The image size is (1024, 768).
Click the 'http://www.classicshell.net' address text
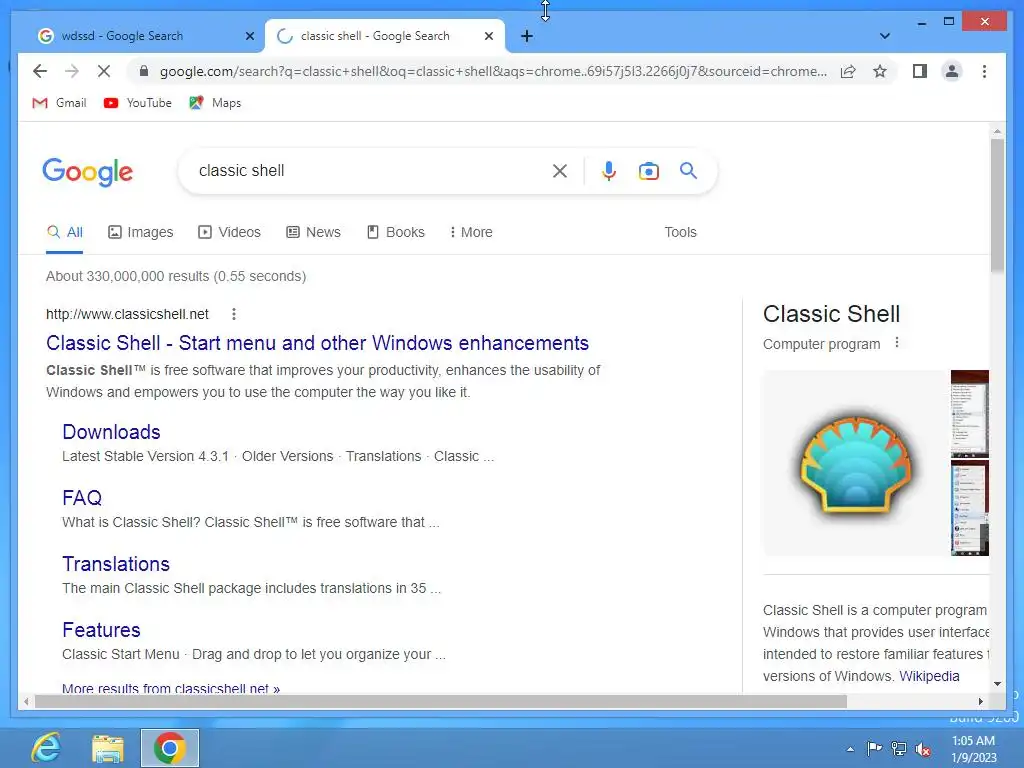tap(127, 314)
